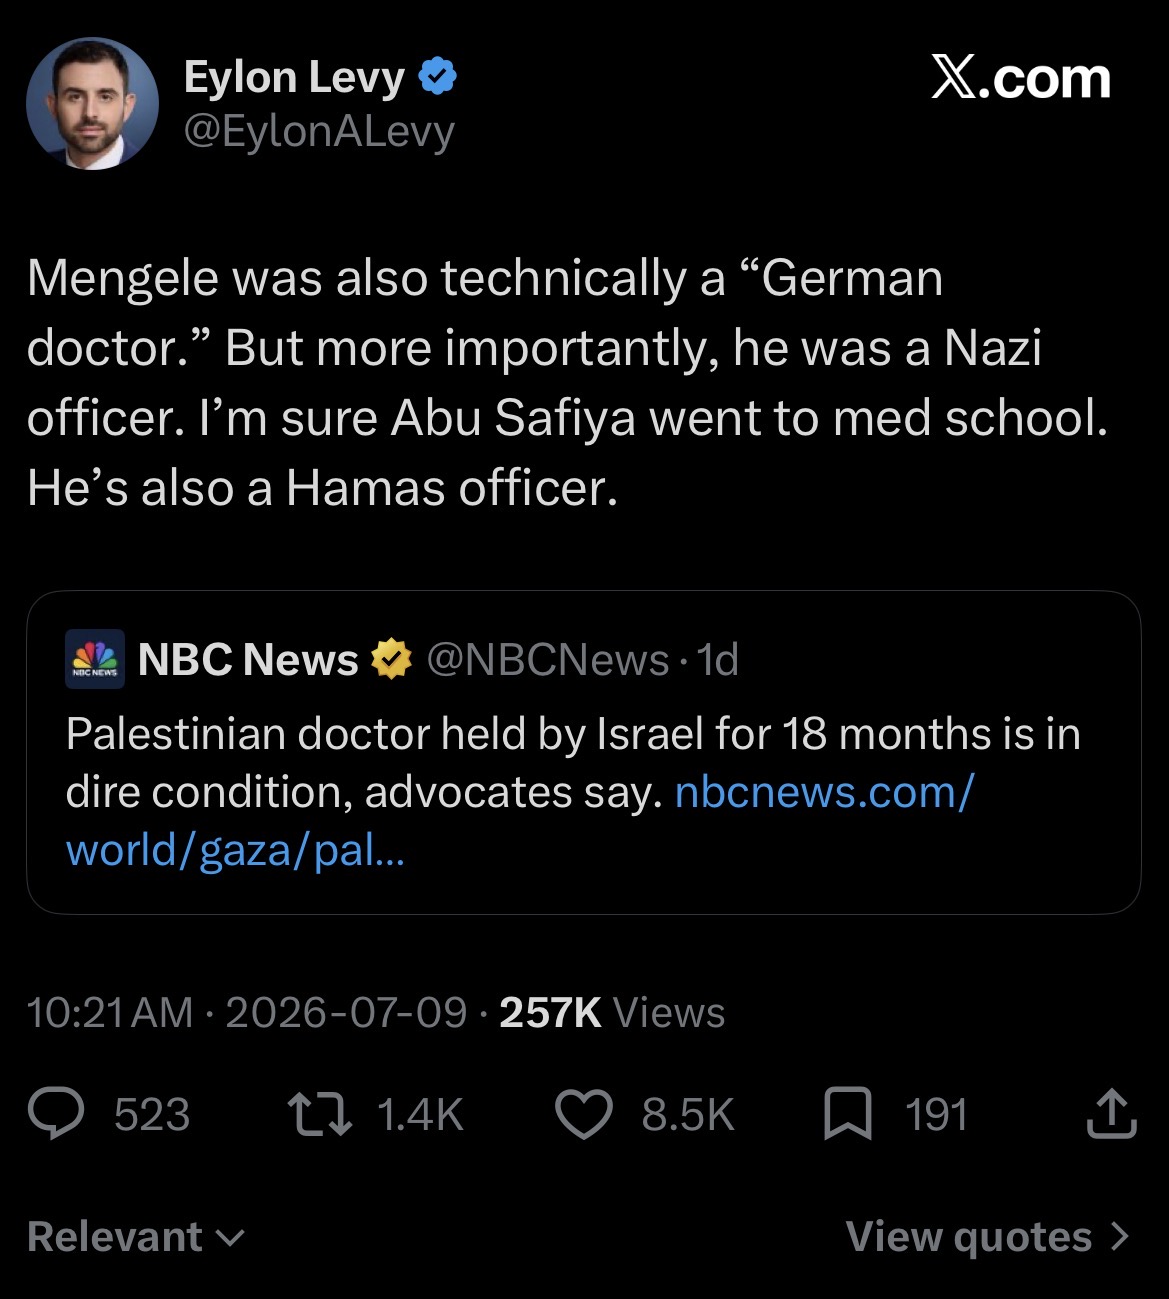Open the NBC News peacock logo avatar

(95, 659)
